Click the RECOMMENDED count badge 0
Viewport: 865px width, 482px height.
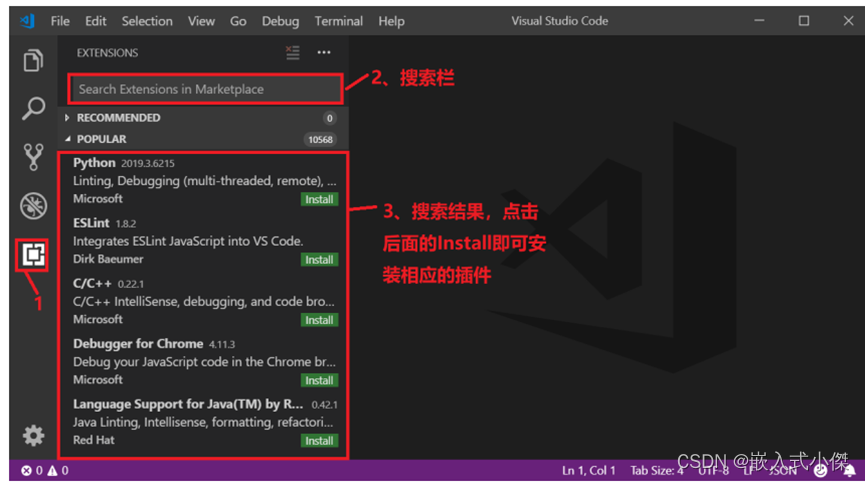pos(329,118)
